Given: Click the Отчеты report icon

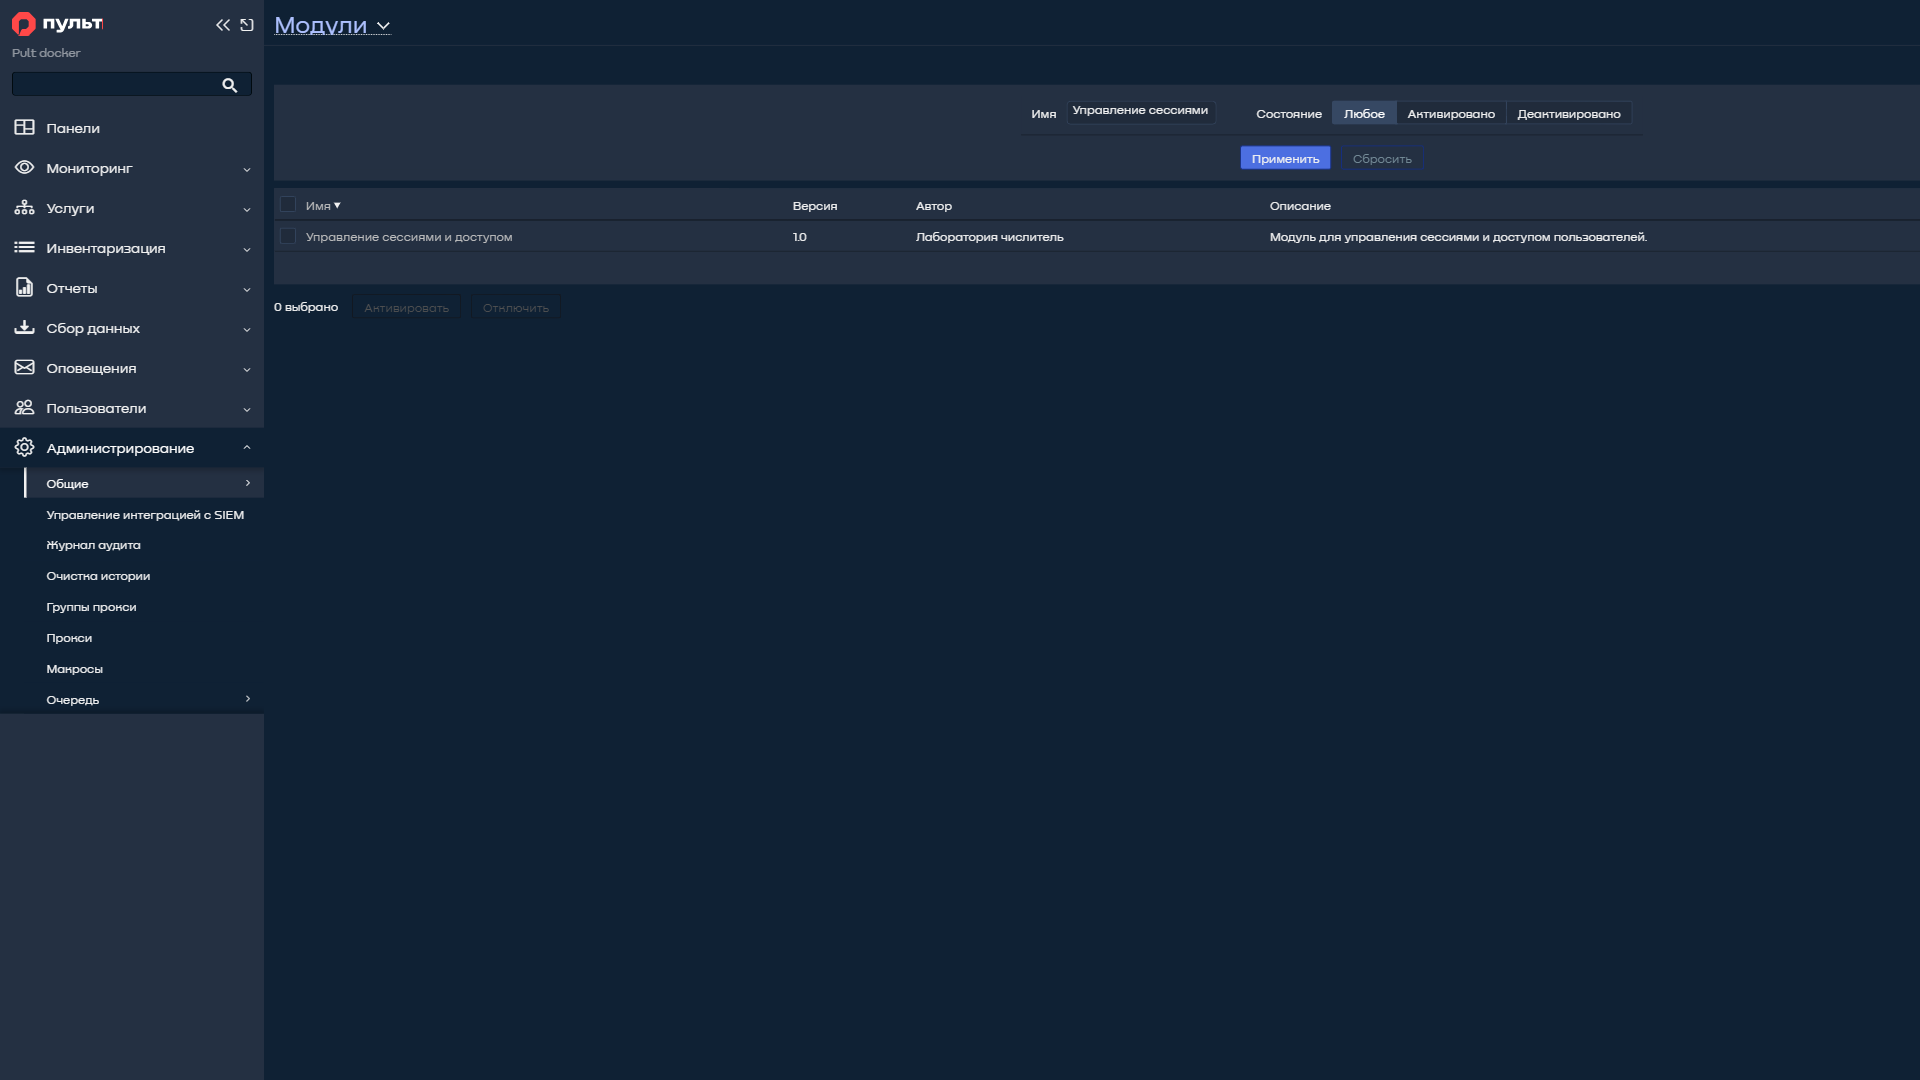Looking at the screenshot, I should point(24,288).
